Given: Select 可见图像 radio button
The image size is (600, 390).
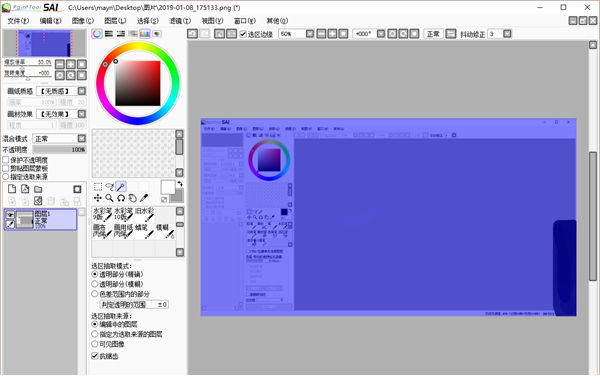Looking at the screenshot, I should [95, 344].
